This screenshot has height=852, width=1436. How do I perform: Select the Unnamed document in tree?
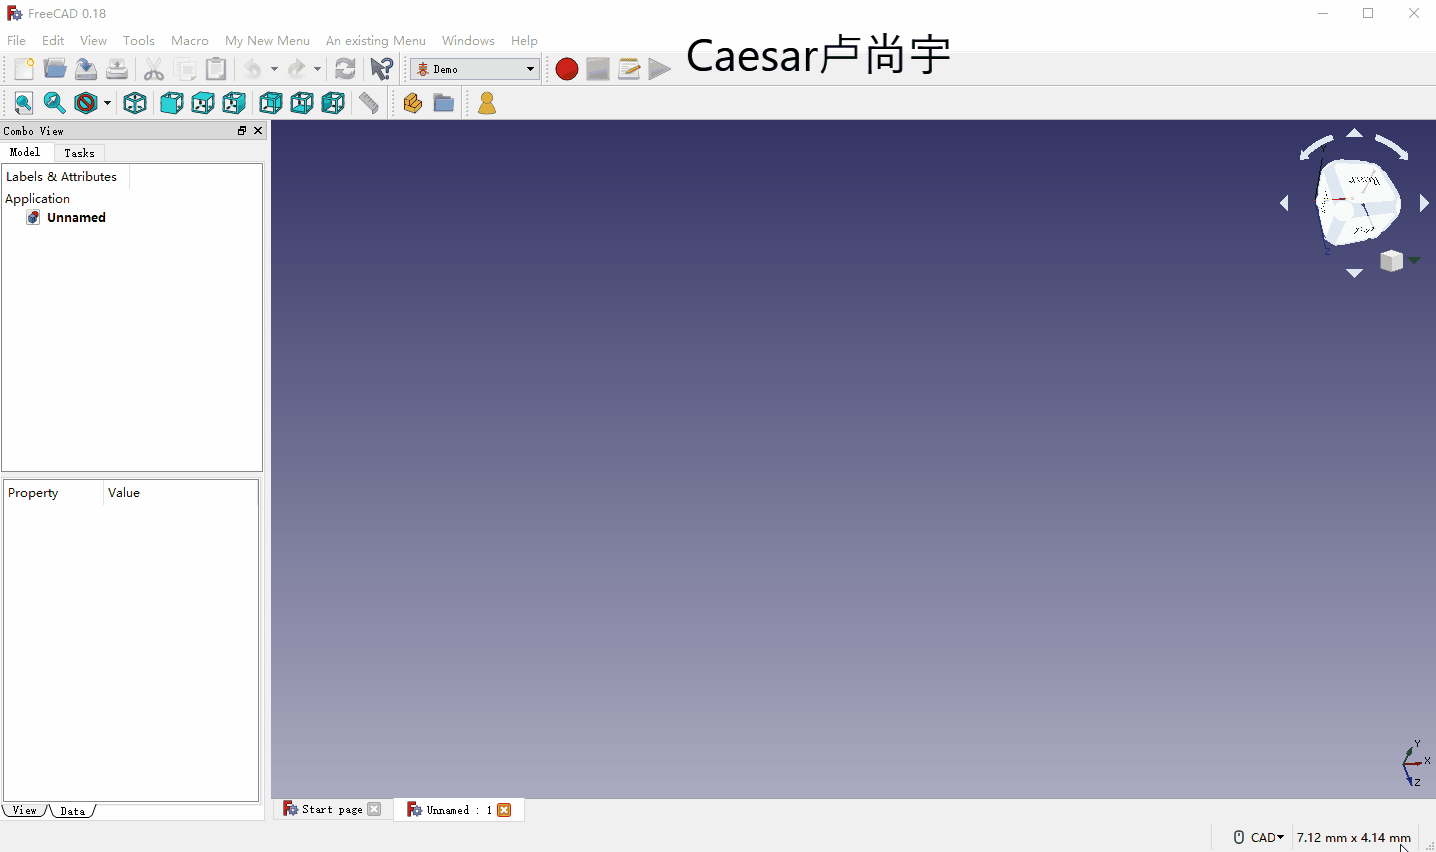click(x=76, y=218)
